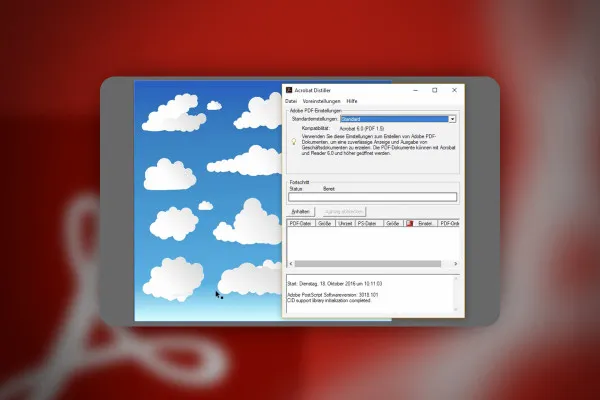This screenshot has width=600, height=400.
Task: Close the Acrobat Distiller window
Action: [x=454, y=90]
